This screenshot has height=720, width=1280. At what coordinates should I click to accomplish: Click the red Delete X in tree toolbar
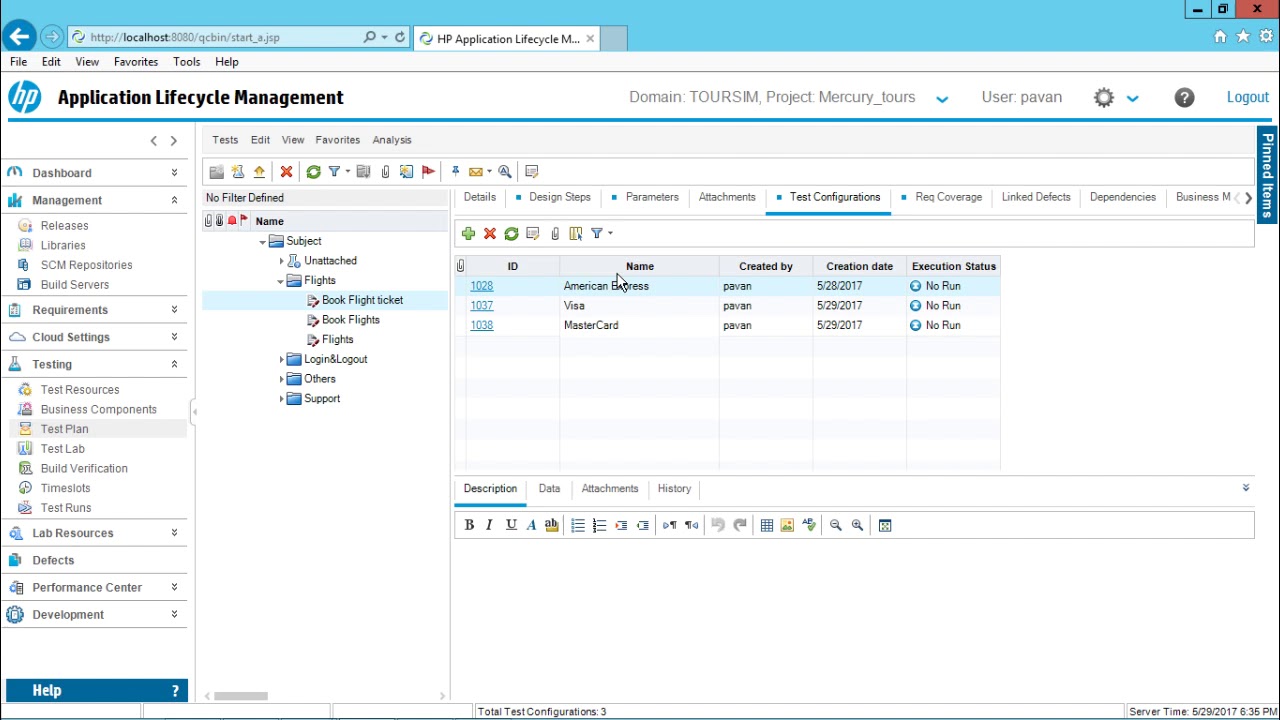click(x=286, y=172)
